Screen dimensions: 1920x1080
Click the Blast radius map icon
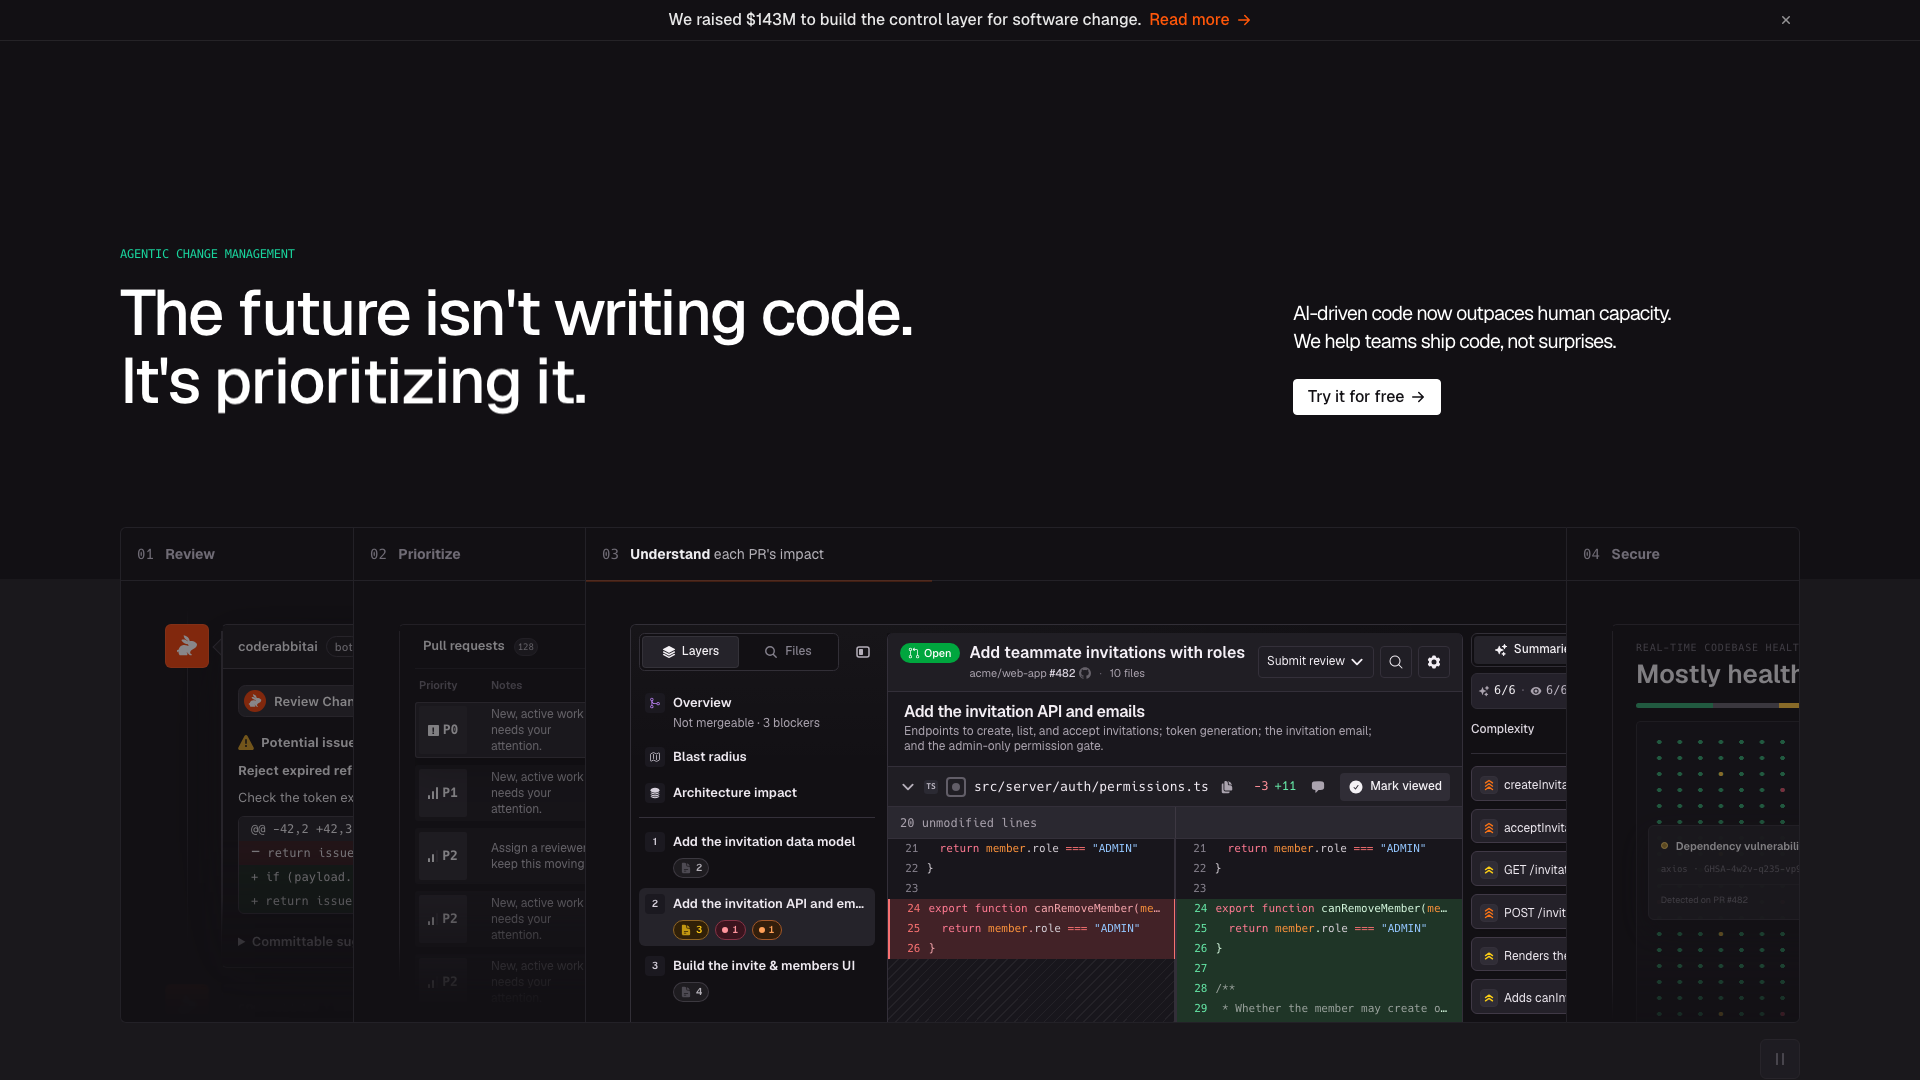tap(655, 757)
